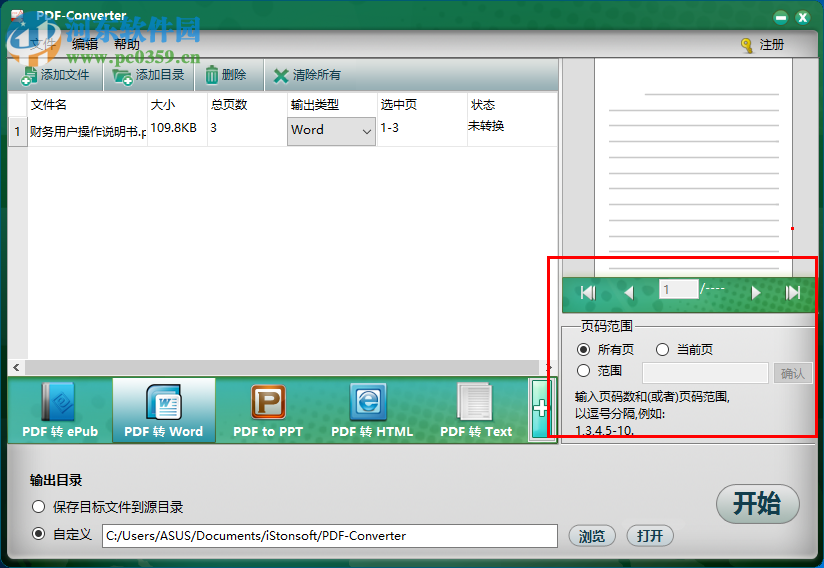Click the green plus icon beside conversion modes
Screen dimensions: 824x568
pyautogui.click(x=540, y=409)
